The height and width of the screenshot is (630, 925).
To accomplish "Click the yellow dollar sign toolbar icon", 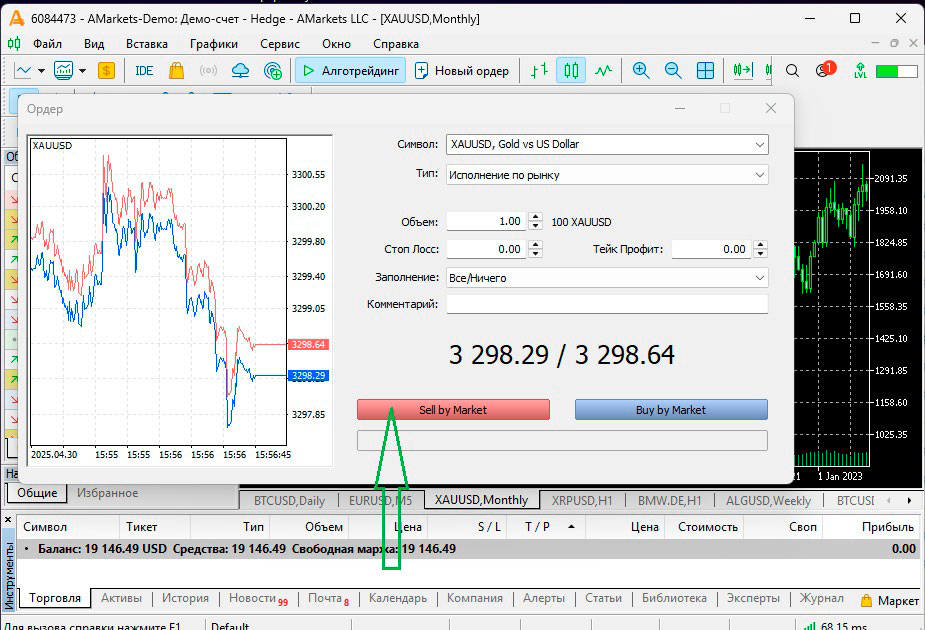I will (x=106, y=71).
